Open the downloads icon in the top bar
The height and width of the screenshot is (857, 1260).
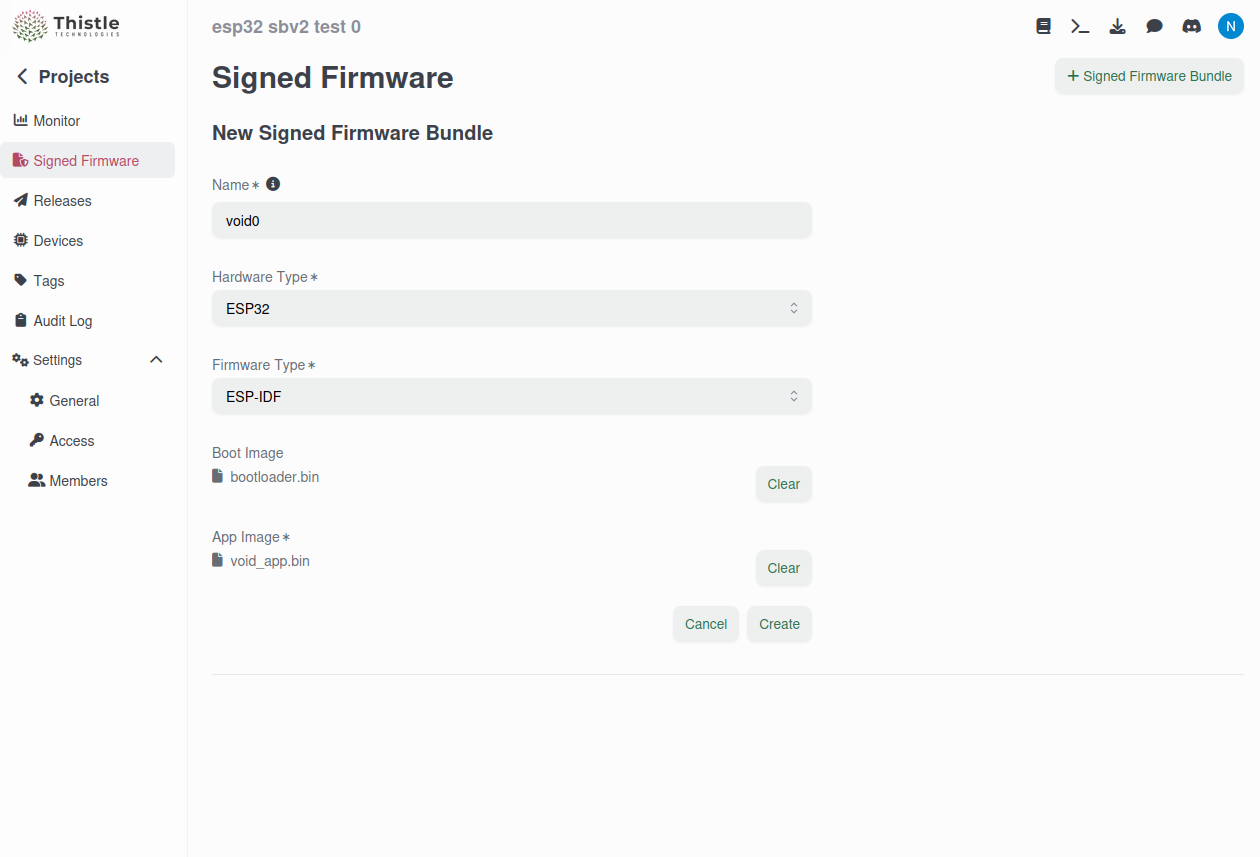click(x=1117, y=26)
